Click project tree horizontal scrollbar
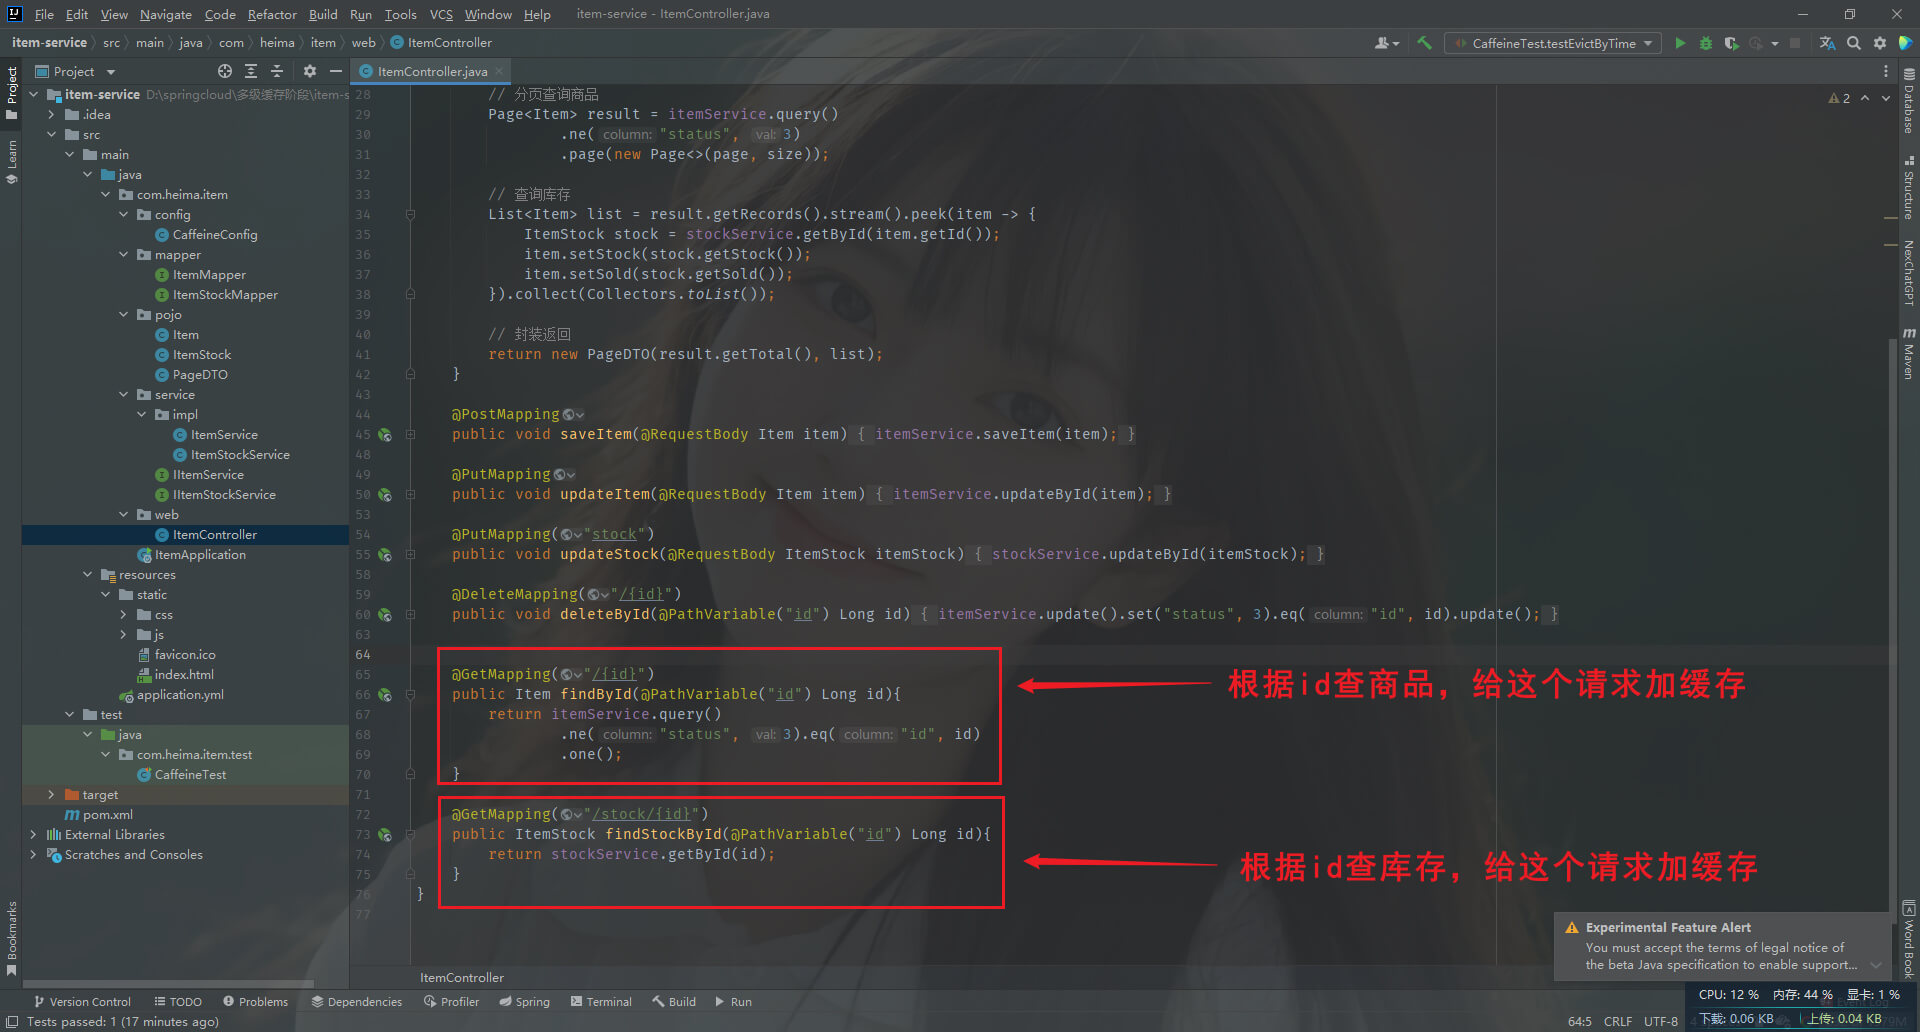This screenshot has height=1032, width=1920. click(168, 984)
